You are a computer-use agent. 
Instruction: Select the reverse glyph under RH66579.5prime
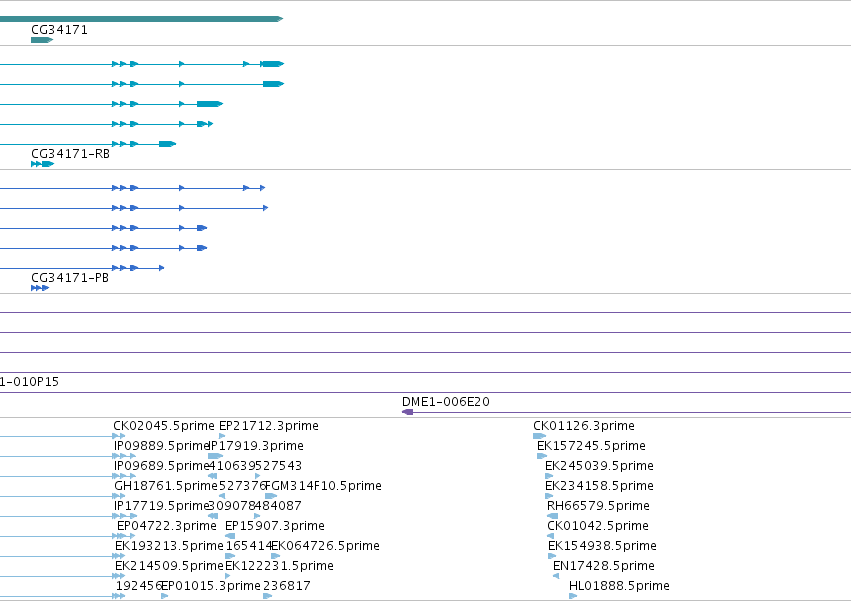552,516
